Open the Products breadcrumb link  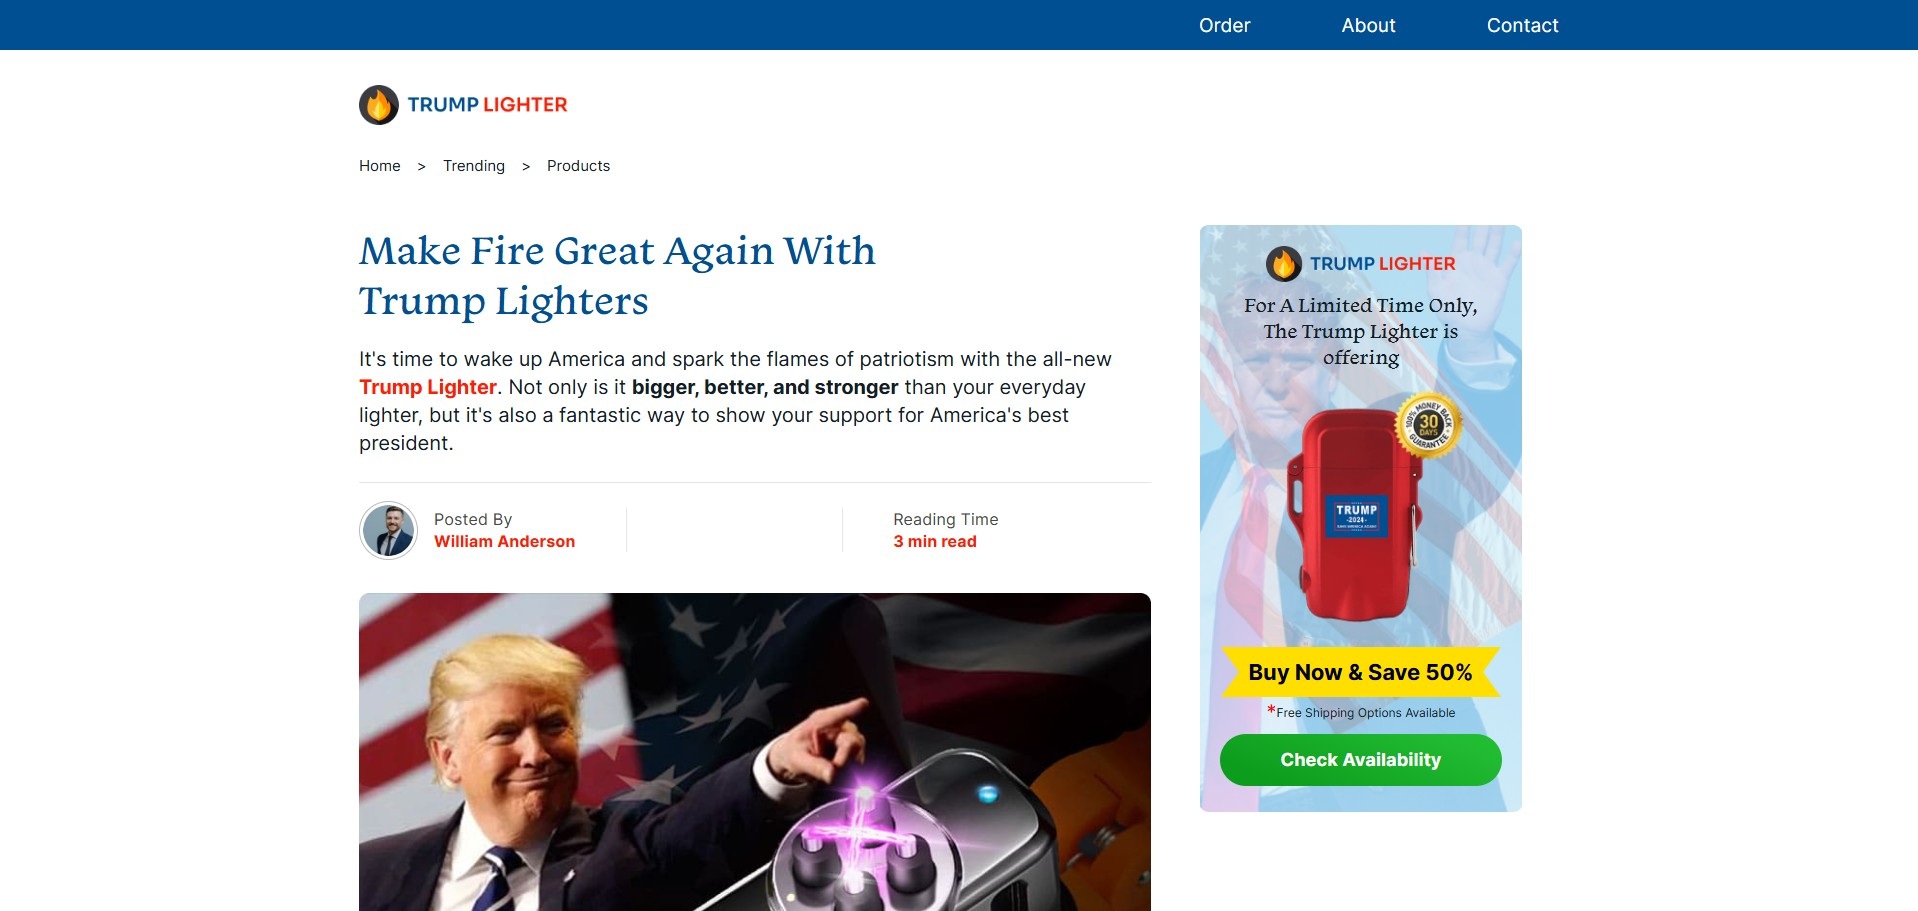click(x=578, y=166)
